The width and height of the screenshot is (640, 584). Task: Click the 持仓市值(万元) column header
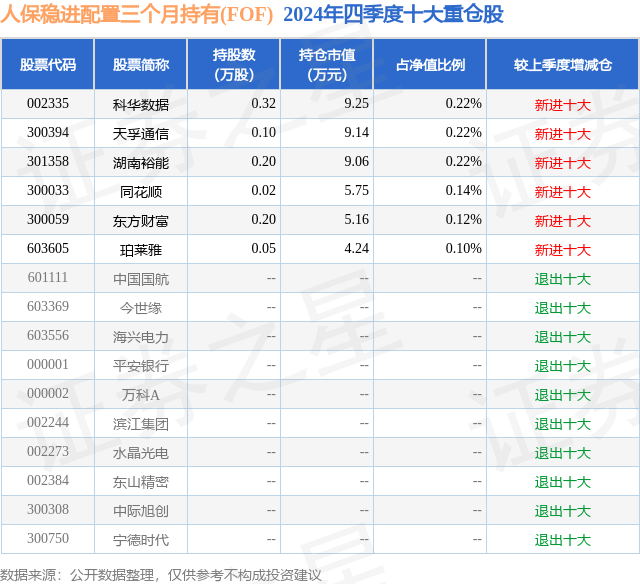[327, 64]
